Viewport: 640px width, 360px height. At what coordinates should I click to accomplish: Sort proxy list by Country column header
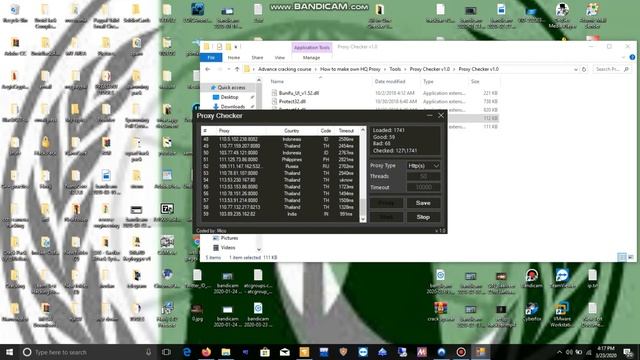click(291, 131)
